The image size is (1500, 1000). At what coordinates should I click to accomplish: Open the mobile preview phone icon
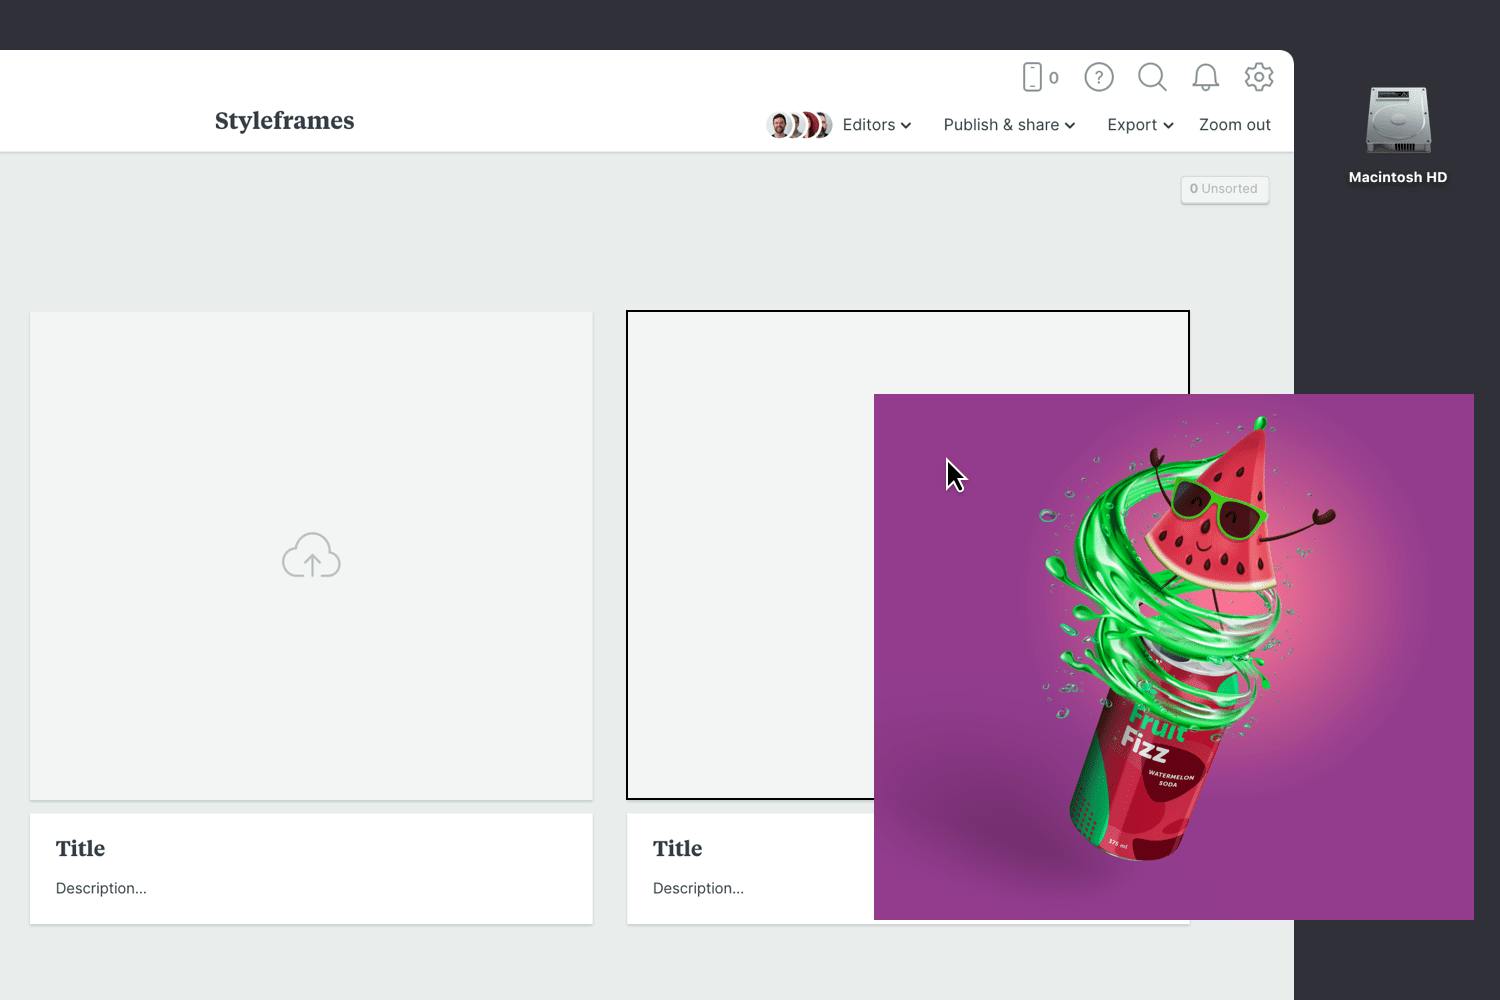point(1031,76)
